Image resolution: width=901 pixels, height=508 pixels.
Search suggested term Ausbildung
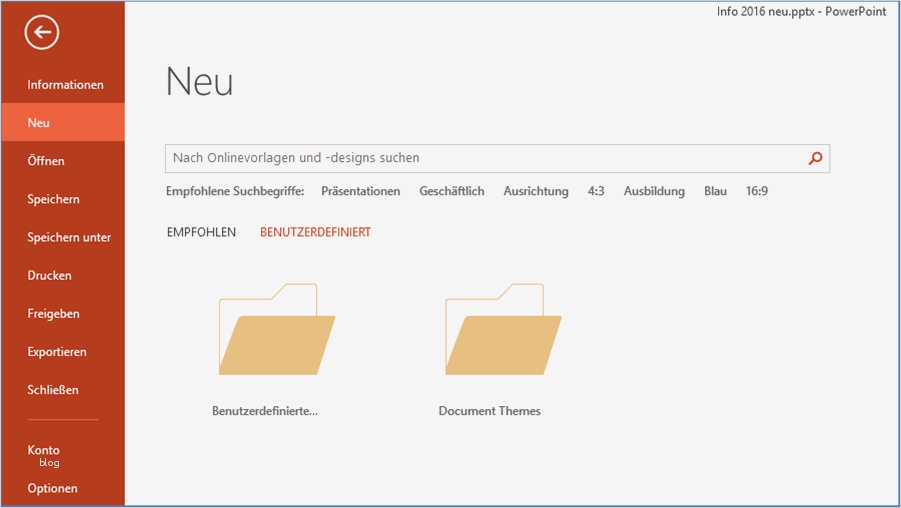(654, 191)
